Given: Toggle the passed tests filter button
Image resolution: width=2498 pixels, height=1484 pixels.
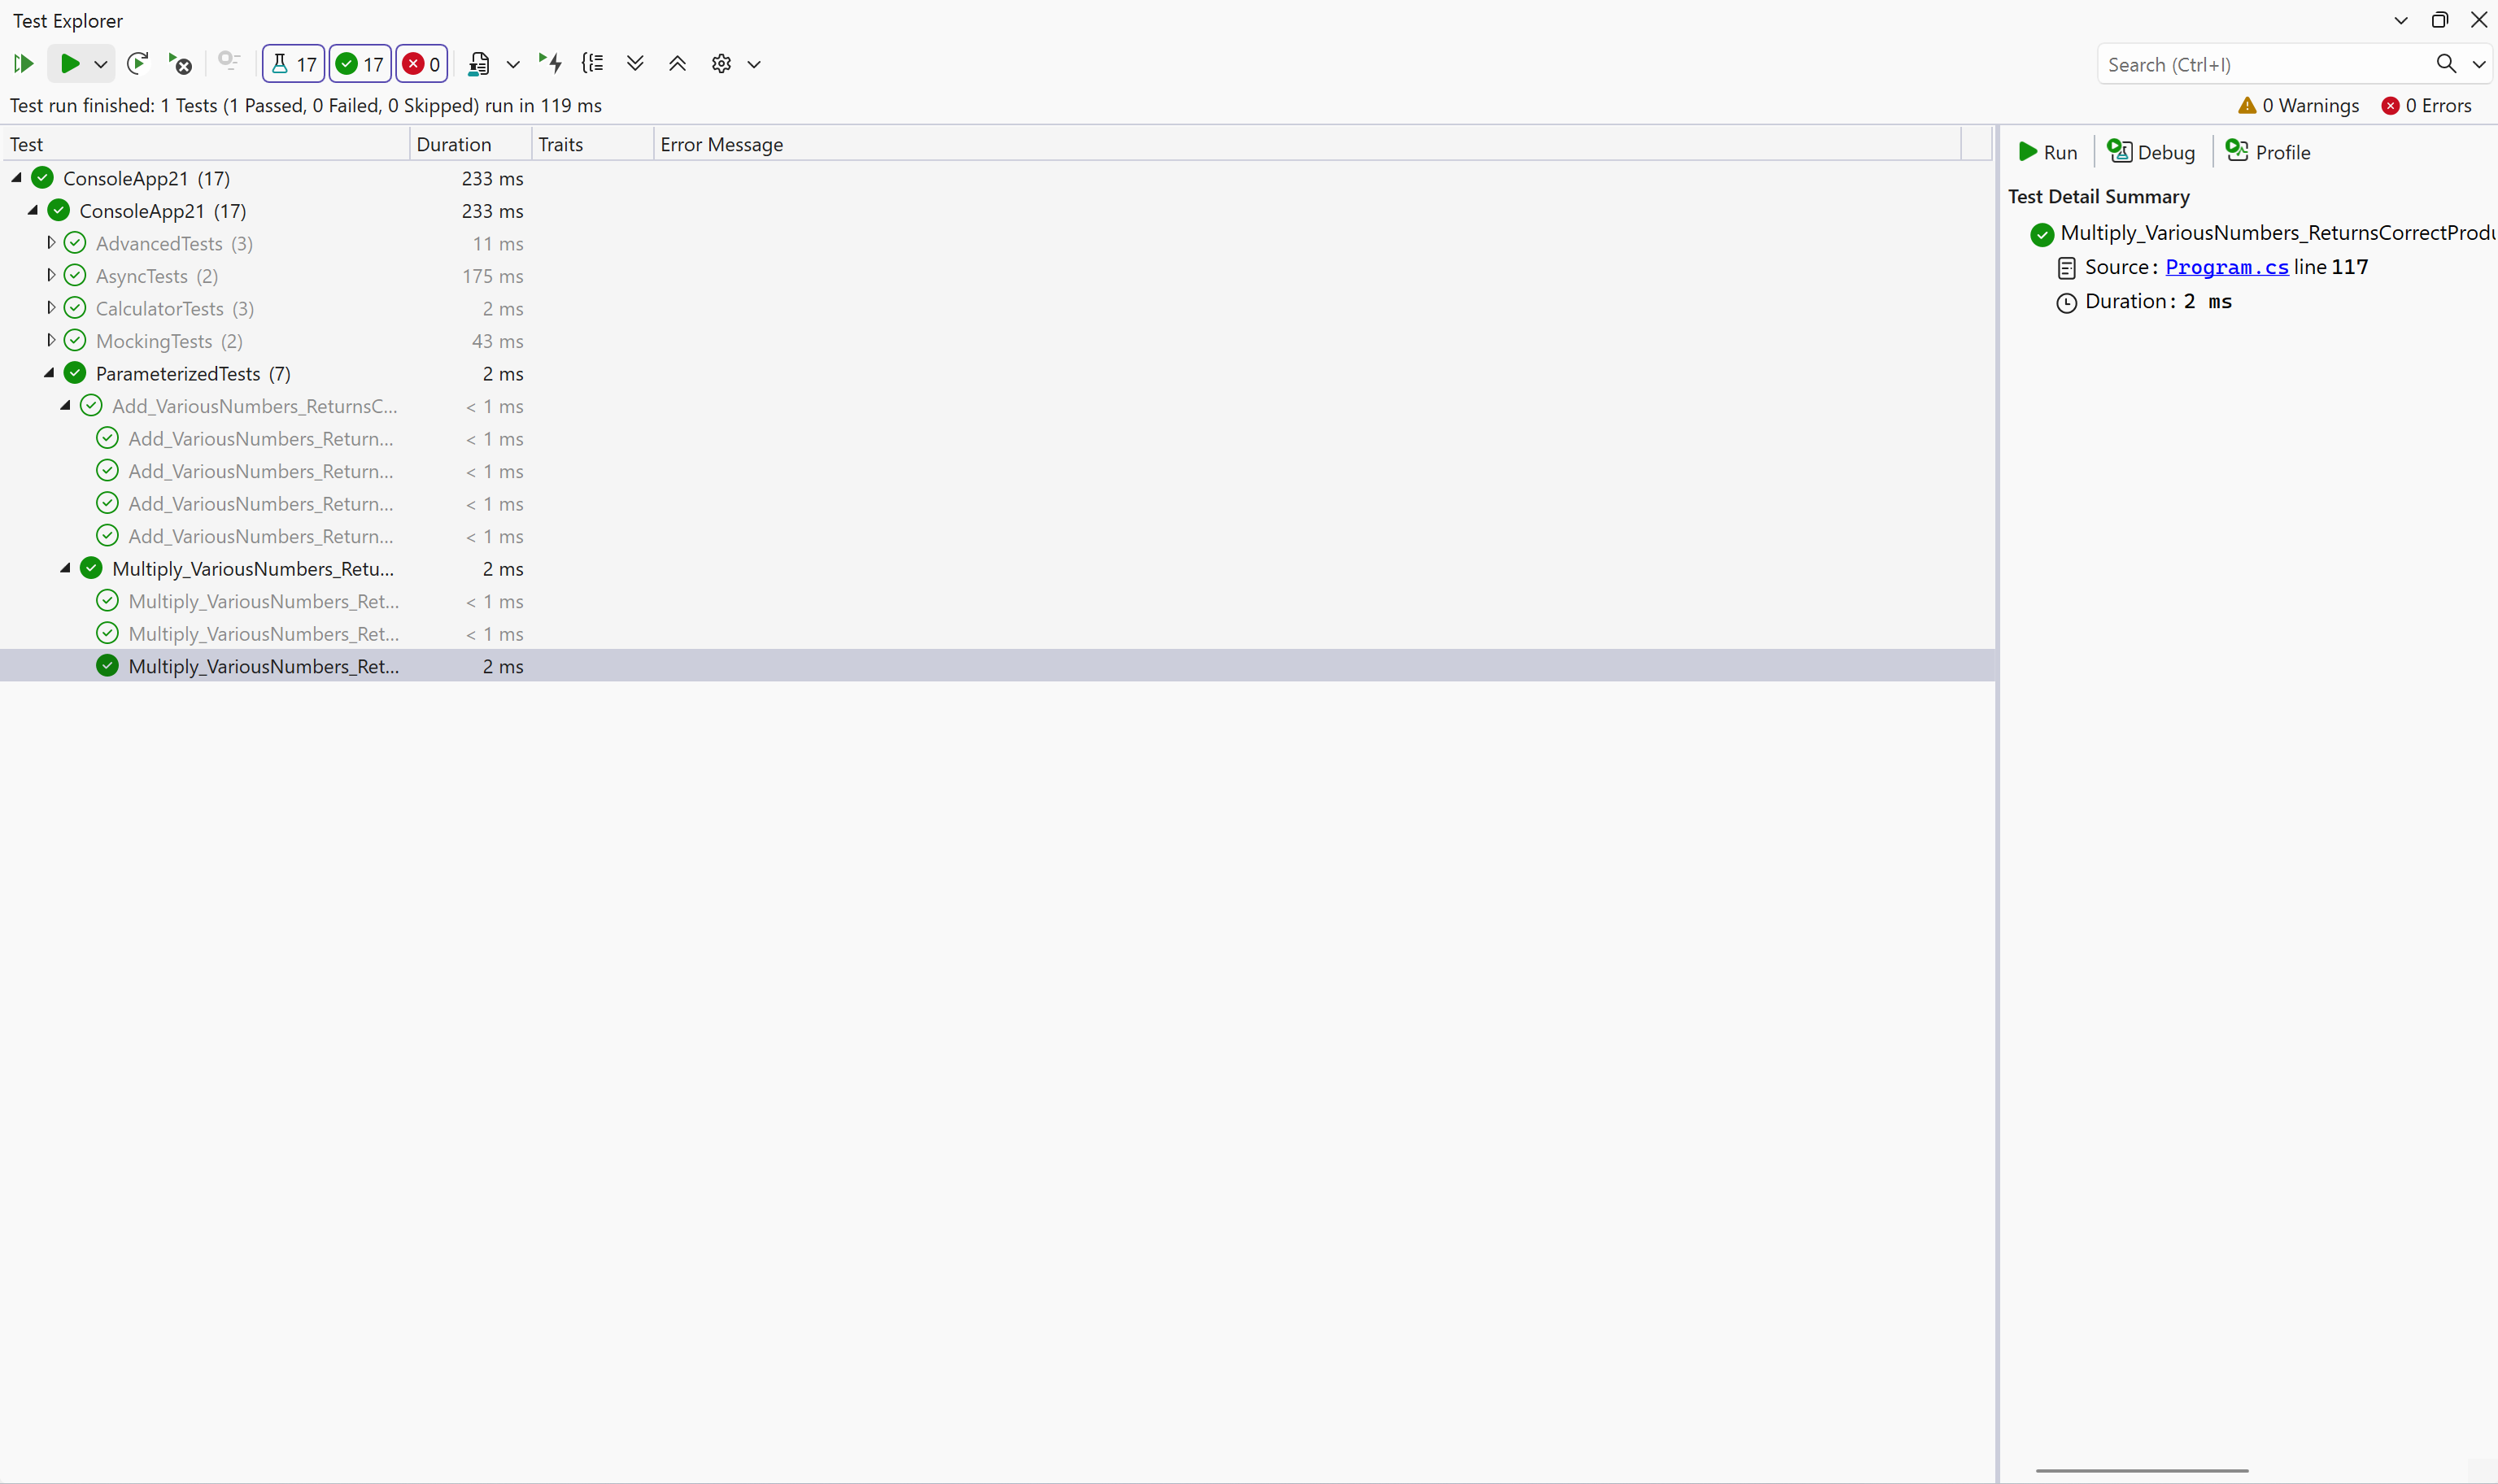Looking at the screenshot, I should pos(360,64).
